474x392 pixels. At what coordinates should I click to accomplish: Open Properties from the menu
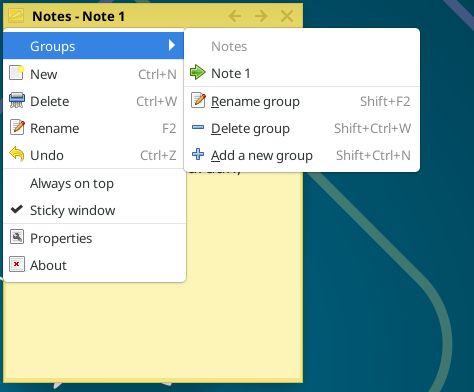pyautogui.click(x=95, y=238)
